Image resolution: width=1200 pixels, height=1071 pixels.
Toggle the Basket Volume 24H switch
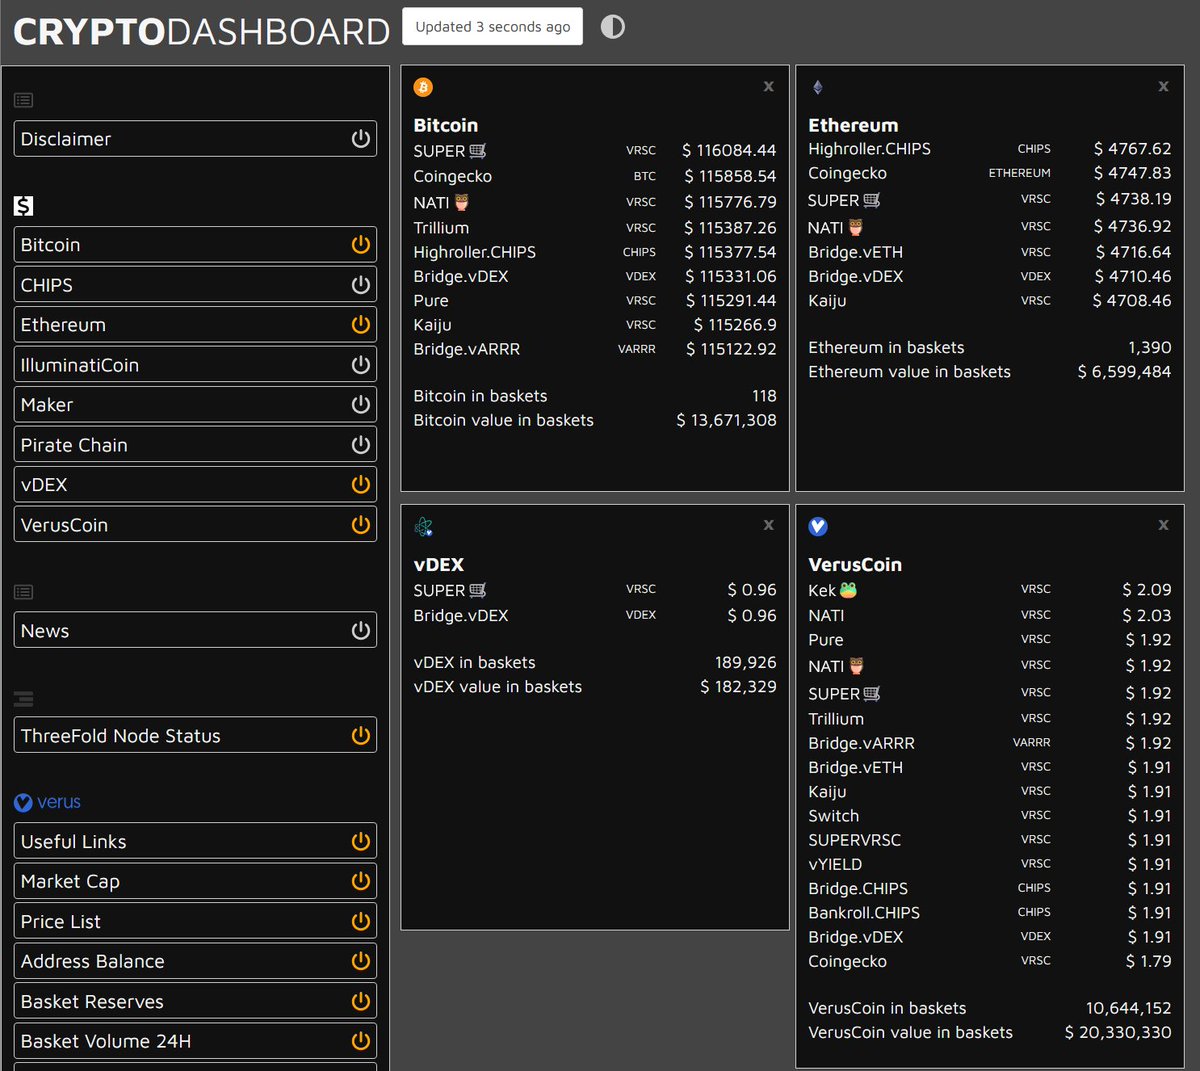pyautogui.click(x=361, y=1042)
